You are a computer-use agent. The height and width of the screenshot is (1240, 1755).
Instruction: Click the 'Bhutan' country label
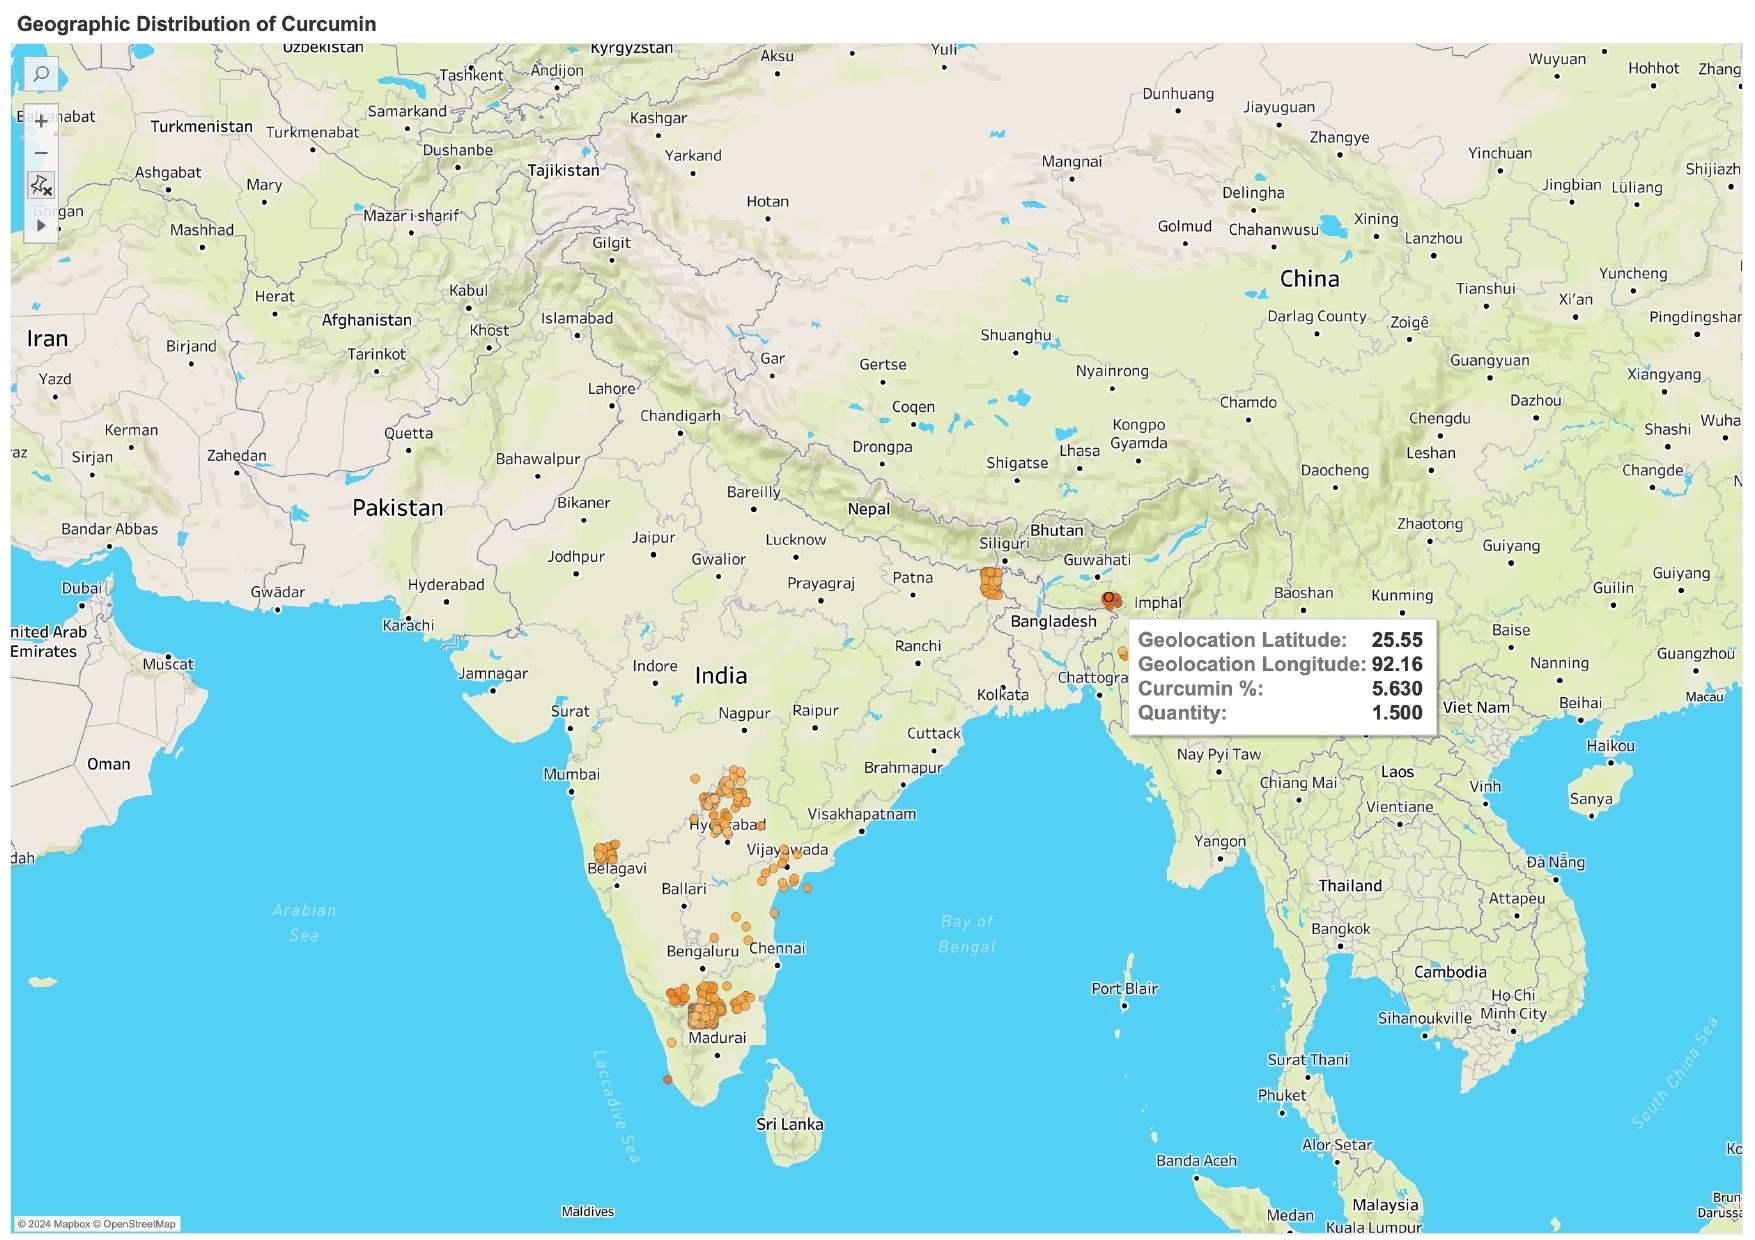(1057, 530)
